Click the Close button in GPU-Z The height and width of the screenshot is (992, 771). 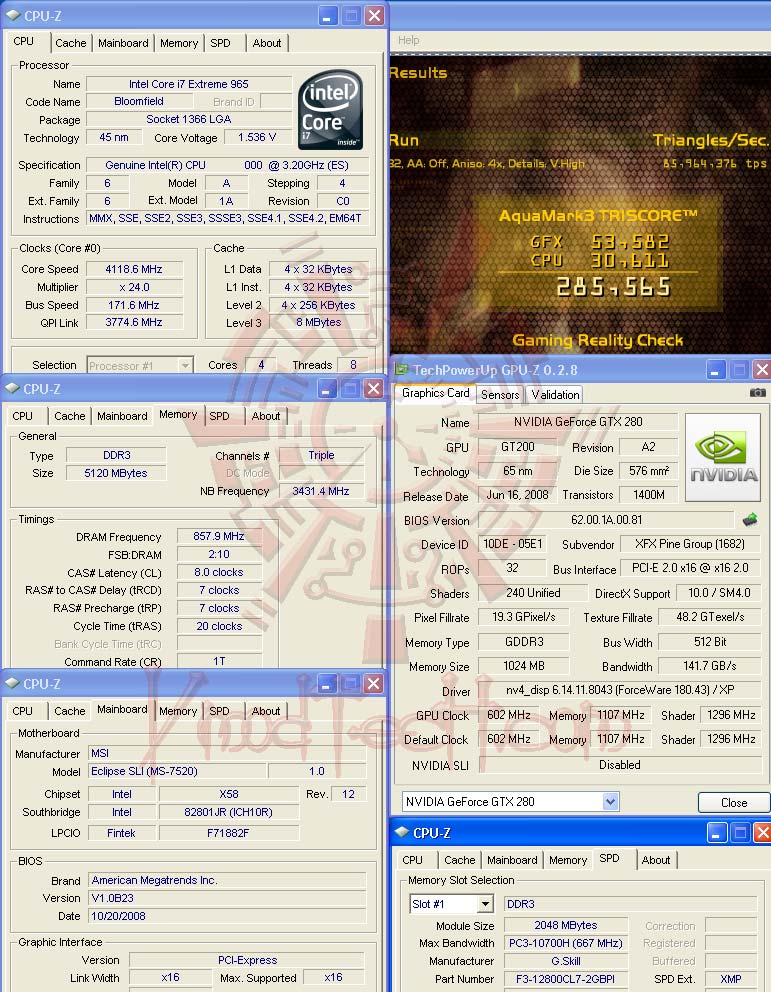[734, 802]
